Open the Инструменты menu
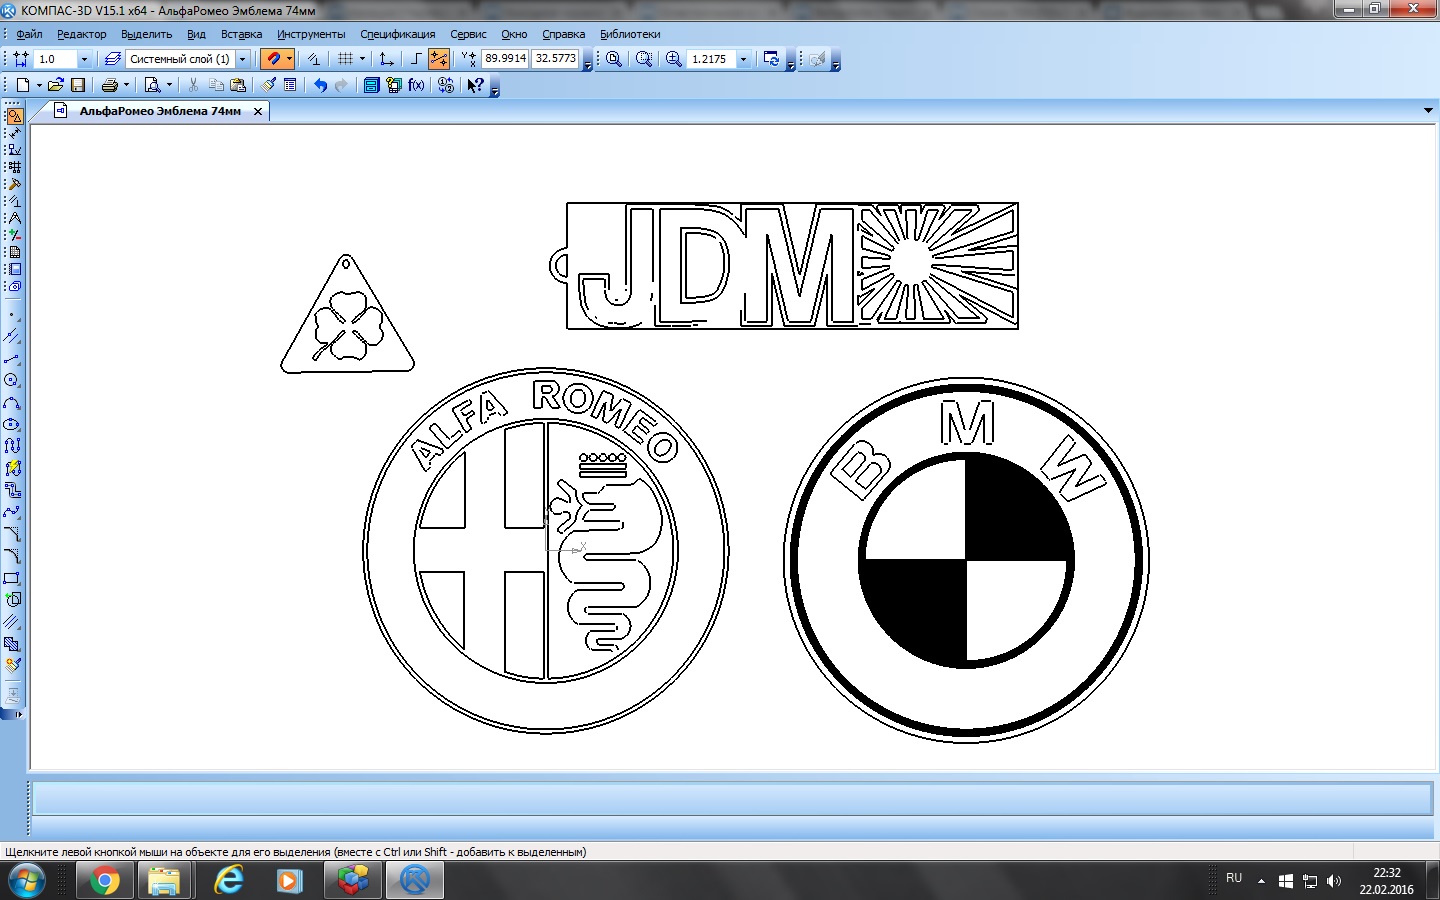Image resolution: width=1440 pixels, height=900 pixels. pyautogui.click(x=311, y=34)
